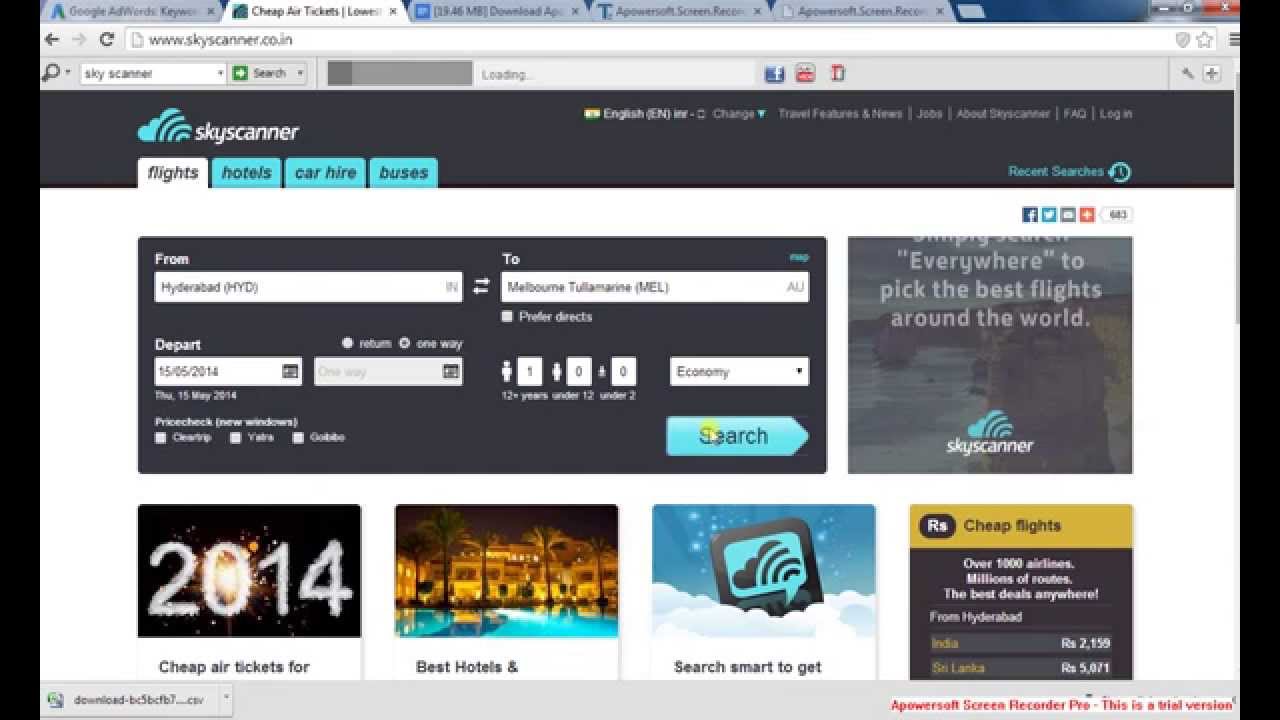Click the 2014 fireworks thumbnail
This screenshot has width=1280, height=720.
click(x=249, y=571)
